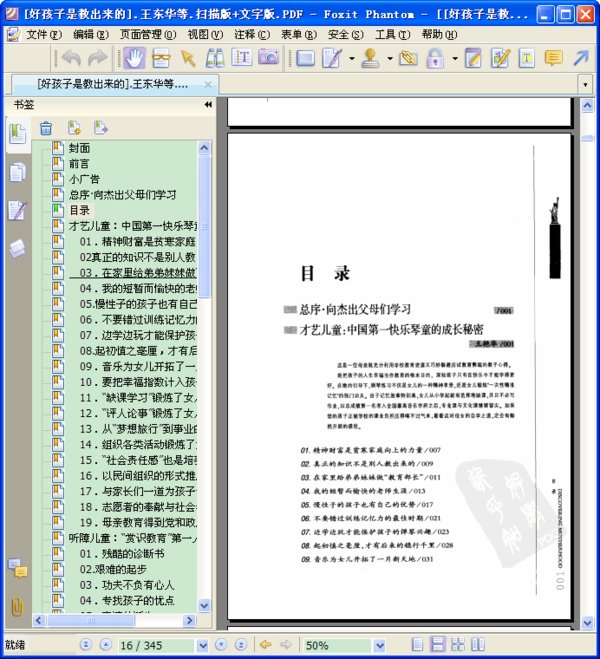The image size is (600, 659).
Task: Close the [好孩子是教出来的] document tab
Action: coord(208,84)
